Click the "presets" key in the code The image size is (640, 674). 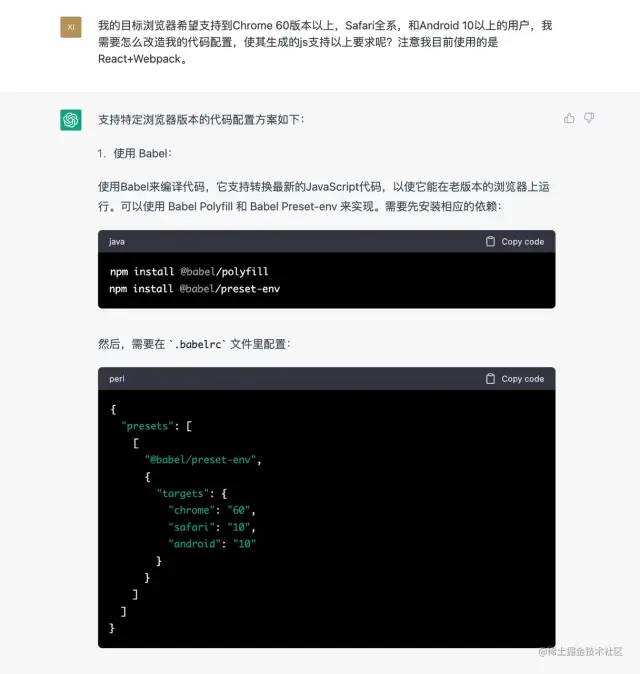pyautogui.click(x=147, y=426)
